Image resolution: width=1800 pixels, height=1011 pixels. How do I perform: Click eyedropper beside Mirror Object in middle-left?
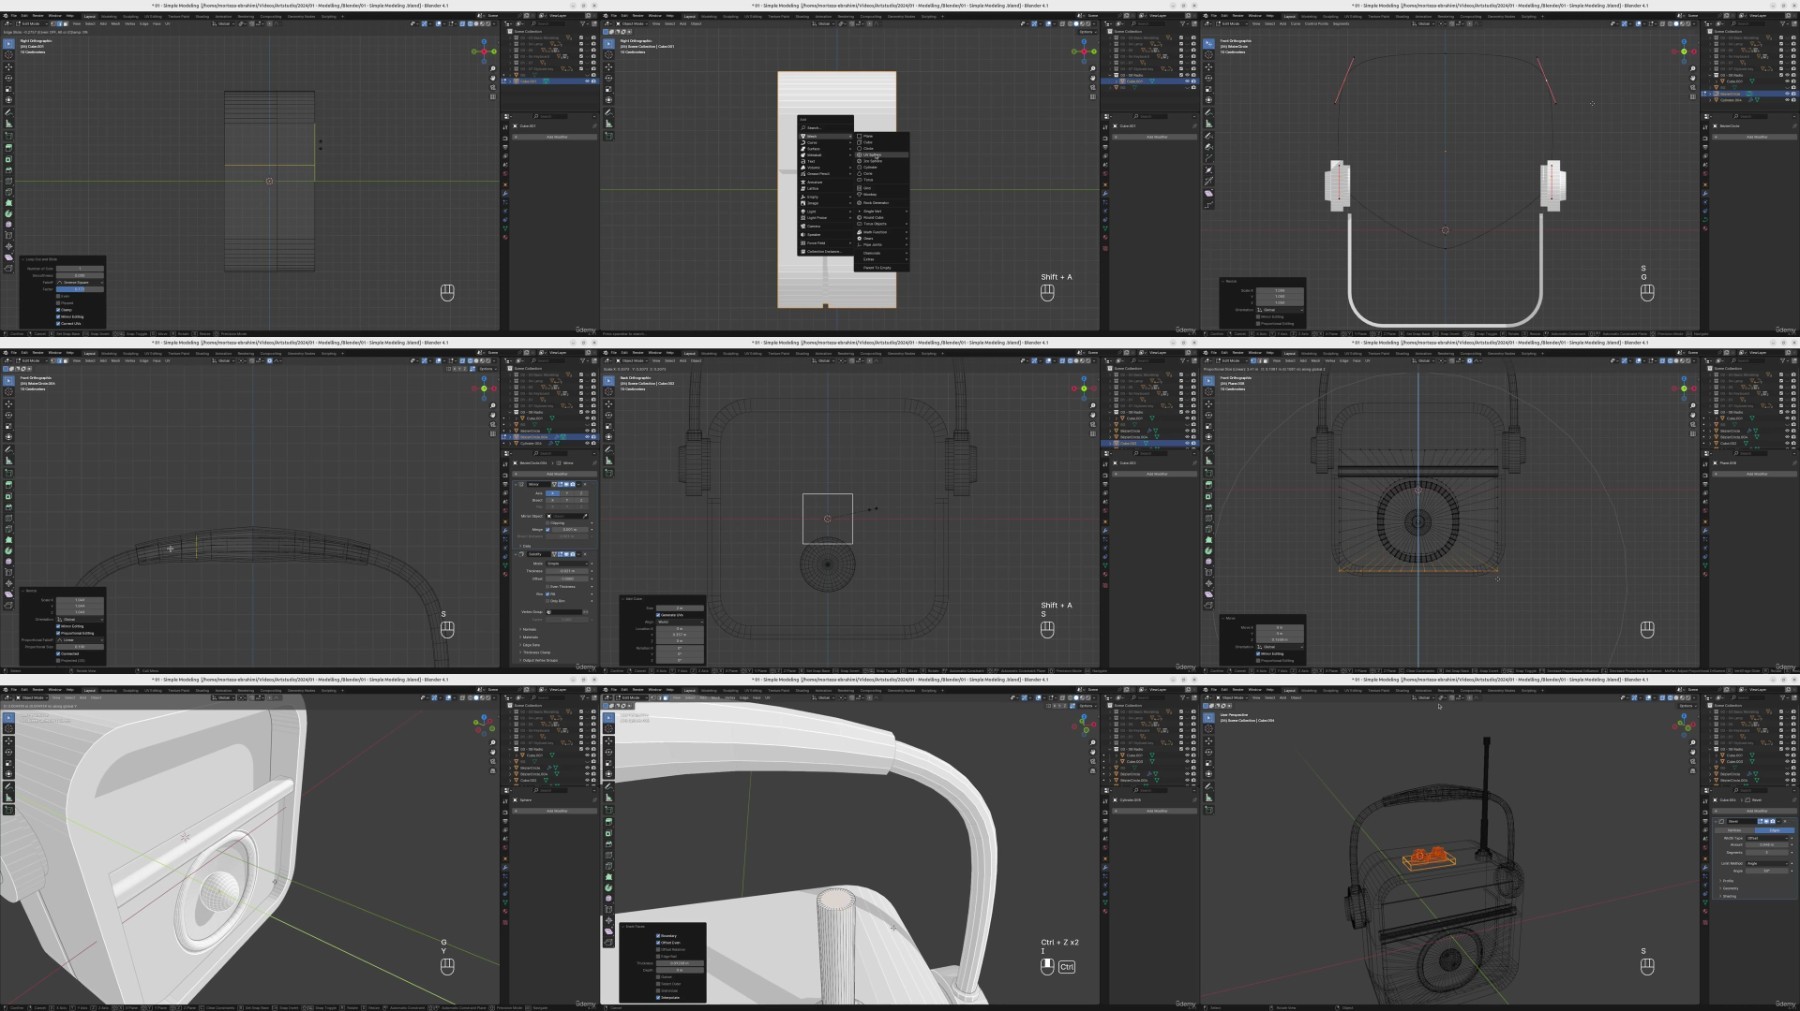[x=585, y=516]
